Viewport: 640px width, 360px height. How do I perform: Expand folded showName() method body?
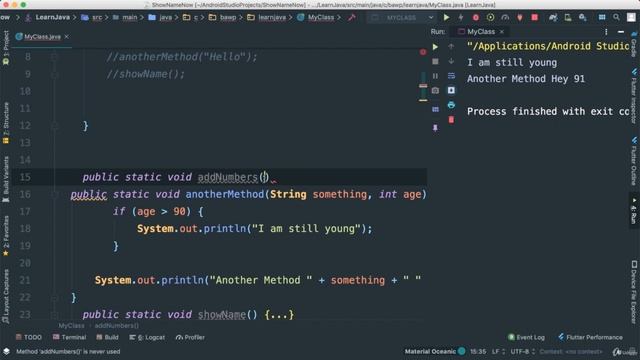[x=279, y=315]
